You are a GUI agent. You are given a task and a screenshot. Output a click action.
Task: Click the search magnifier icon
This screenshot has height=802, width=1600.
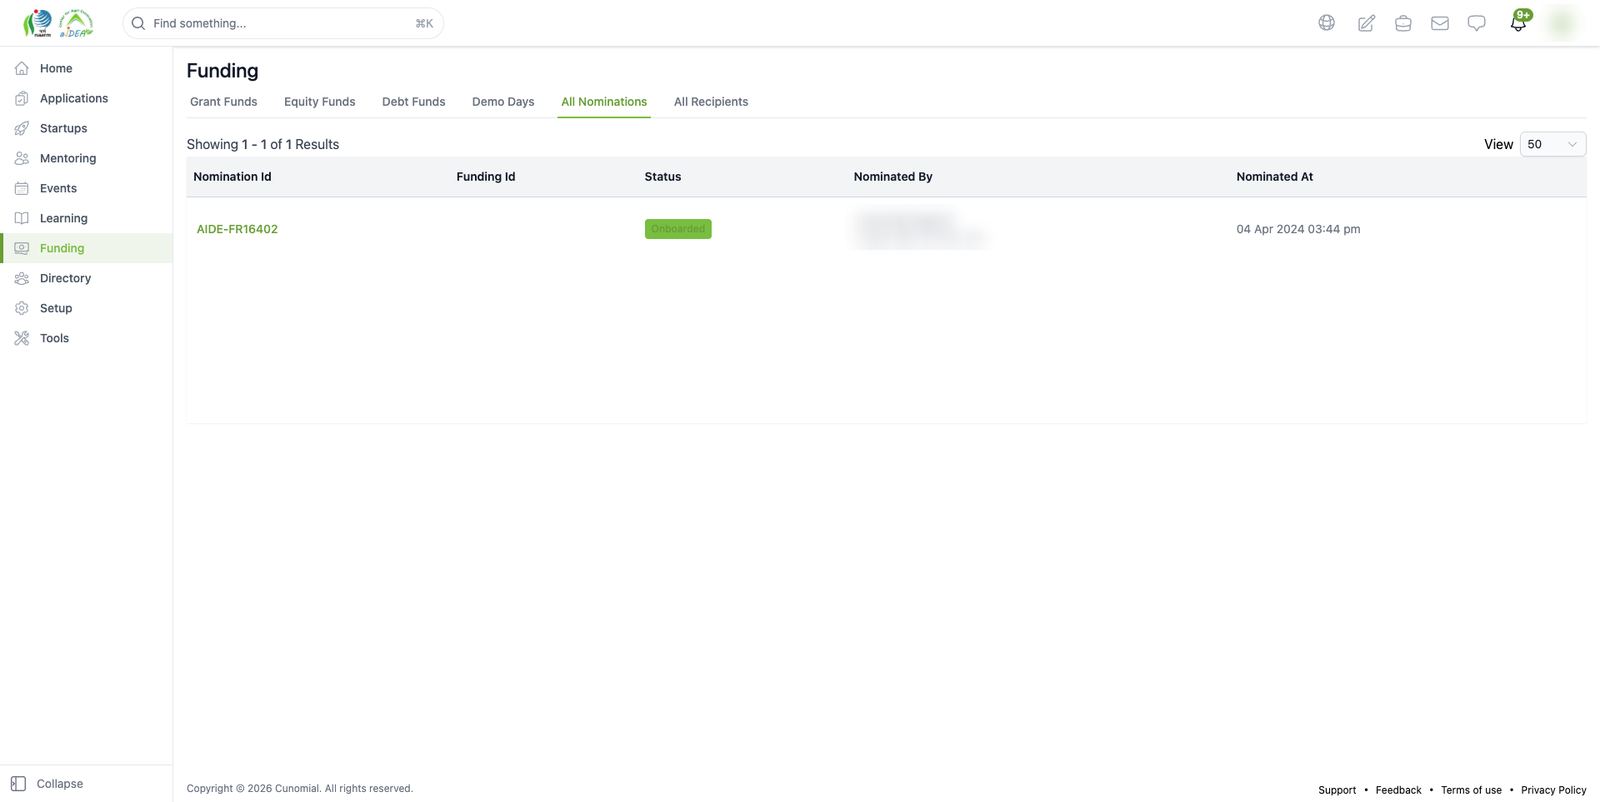(139, 23)
